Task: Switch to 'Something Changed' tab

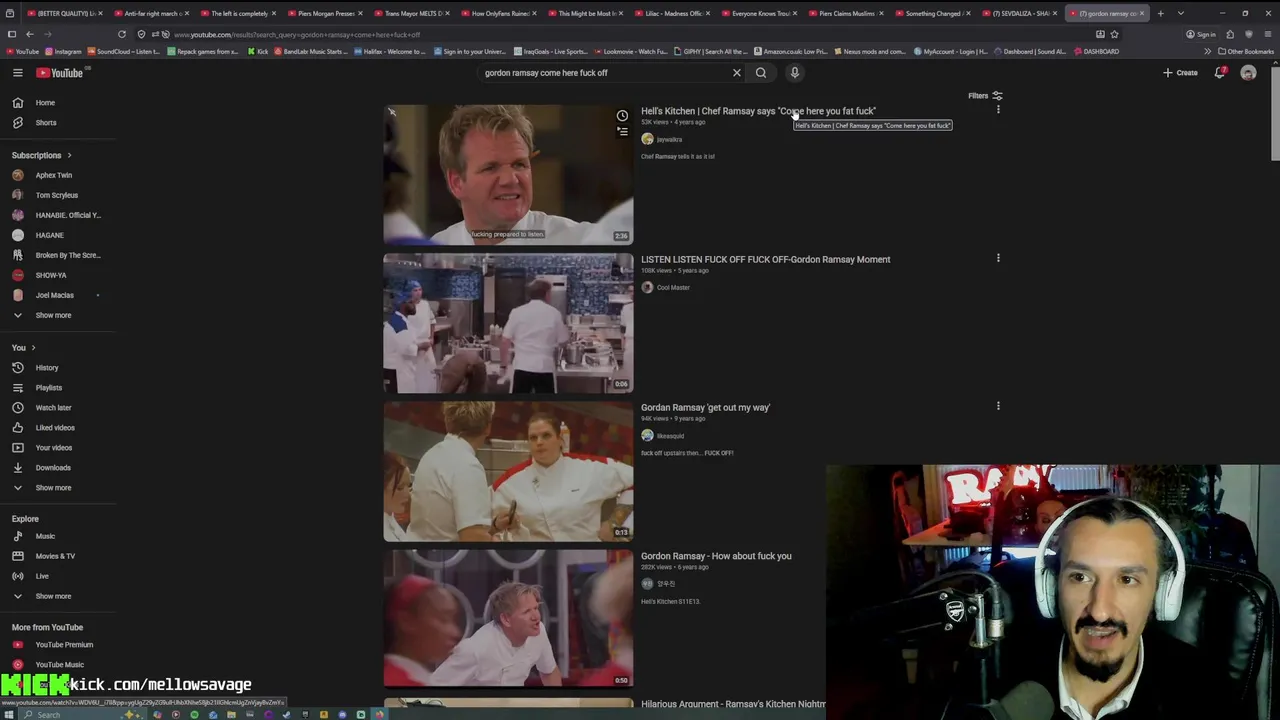Action: pyautogui.click(x=935, y=13)
